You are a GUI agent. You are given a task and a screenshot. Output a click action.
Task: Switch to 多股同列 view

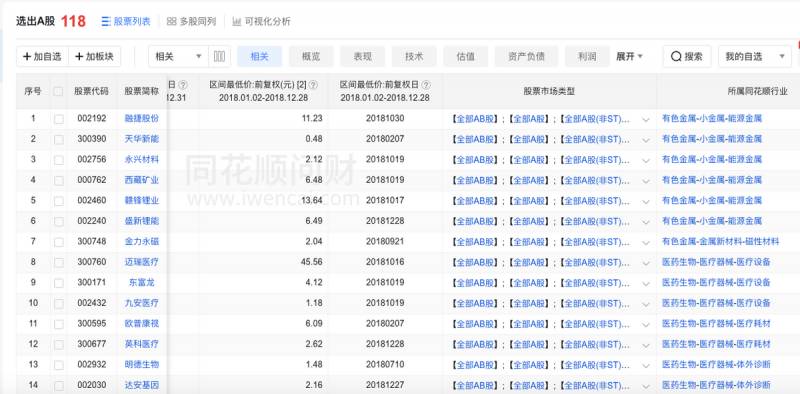[x=191, y=21]
